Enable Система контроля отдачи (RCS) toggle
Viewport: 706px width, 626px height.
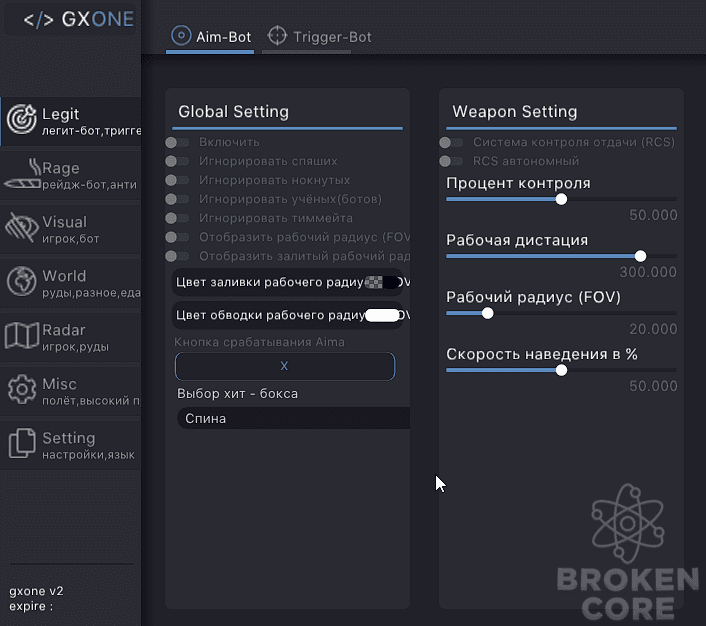(x=451, y=143)
